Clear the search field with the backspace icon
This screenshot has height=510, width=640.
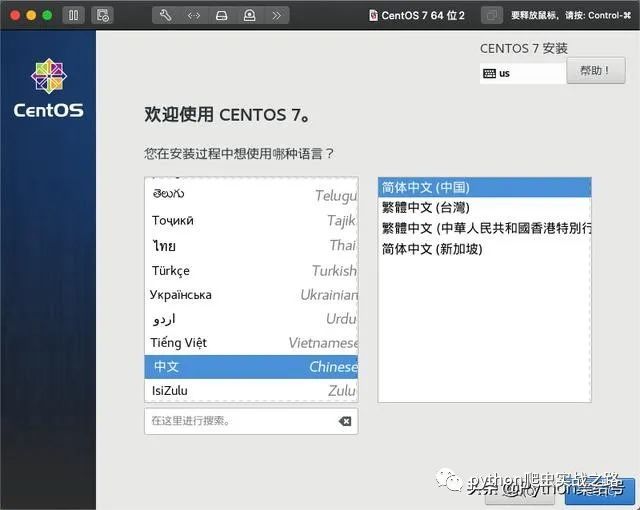pos(345,421)
